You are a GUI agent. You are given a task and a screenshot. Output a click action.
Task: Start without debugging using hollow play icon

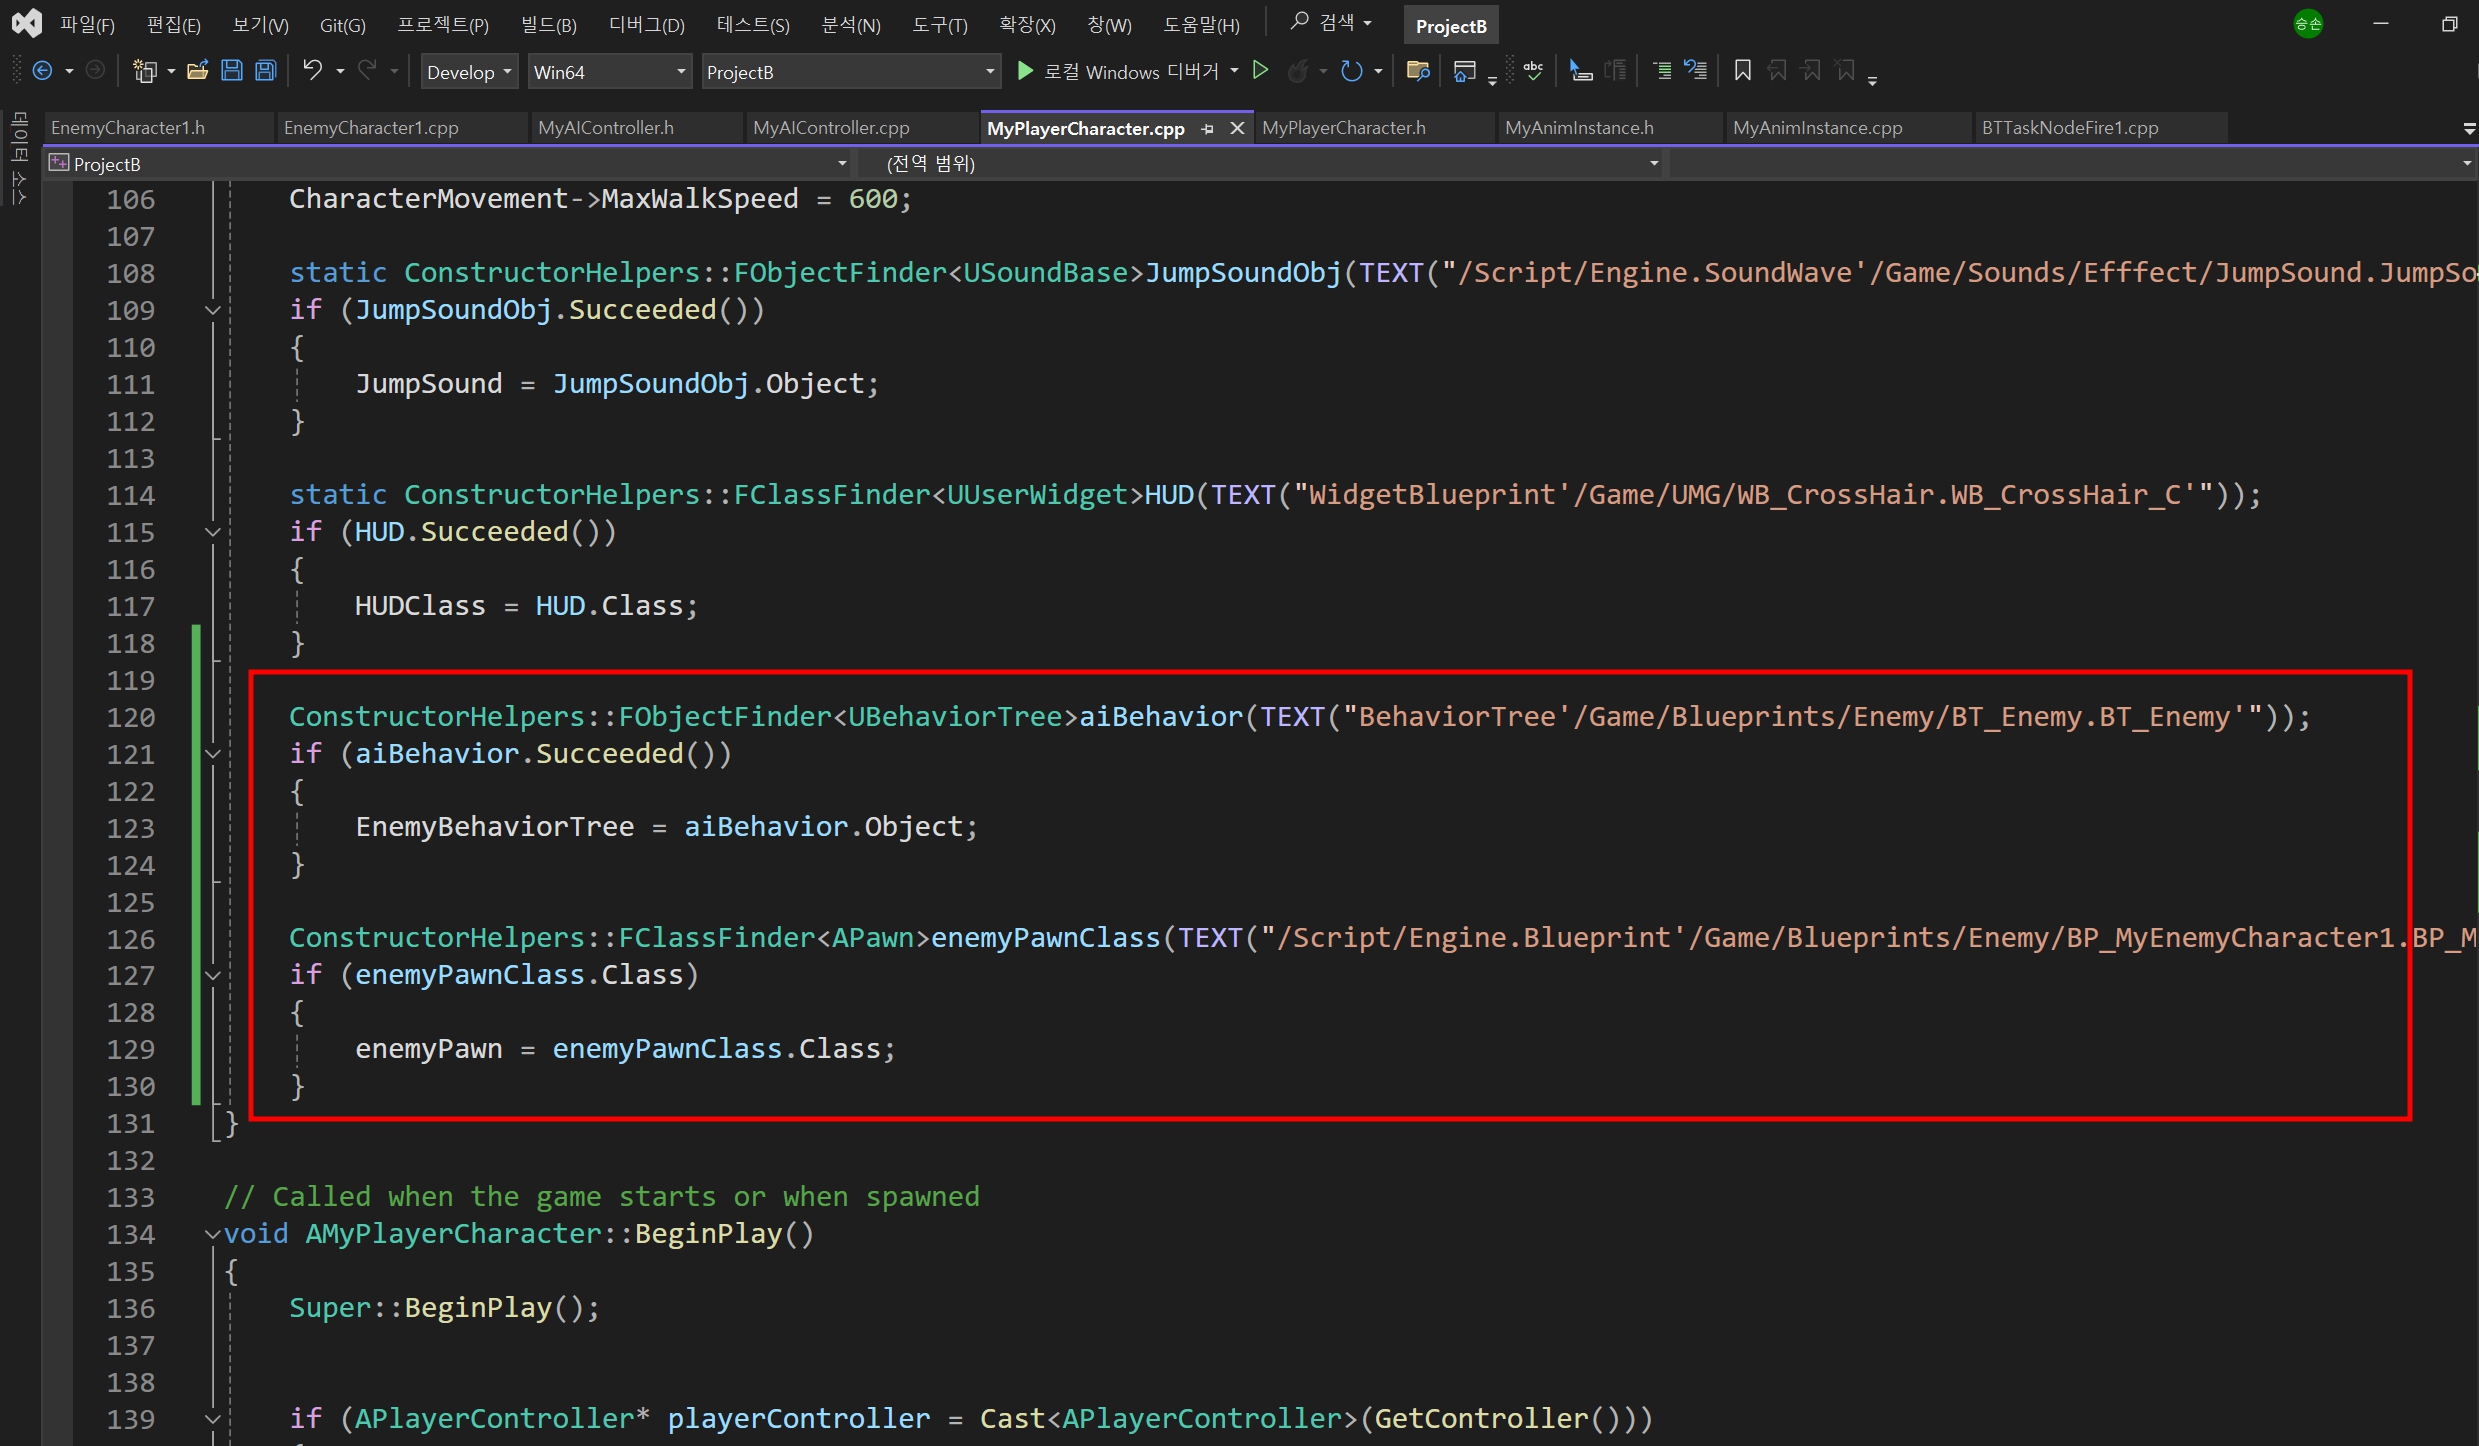coord(1261,71)
